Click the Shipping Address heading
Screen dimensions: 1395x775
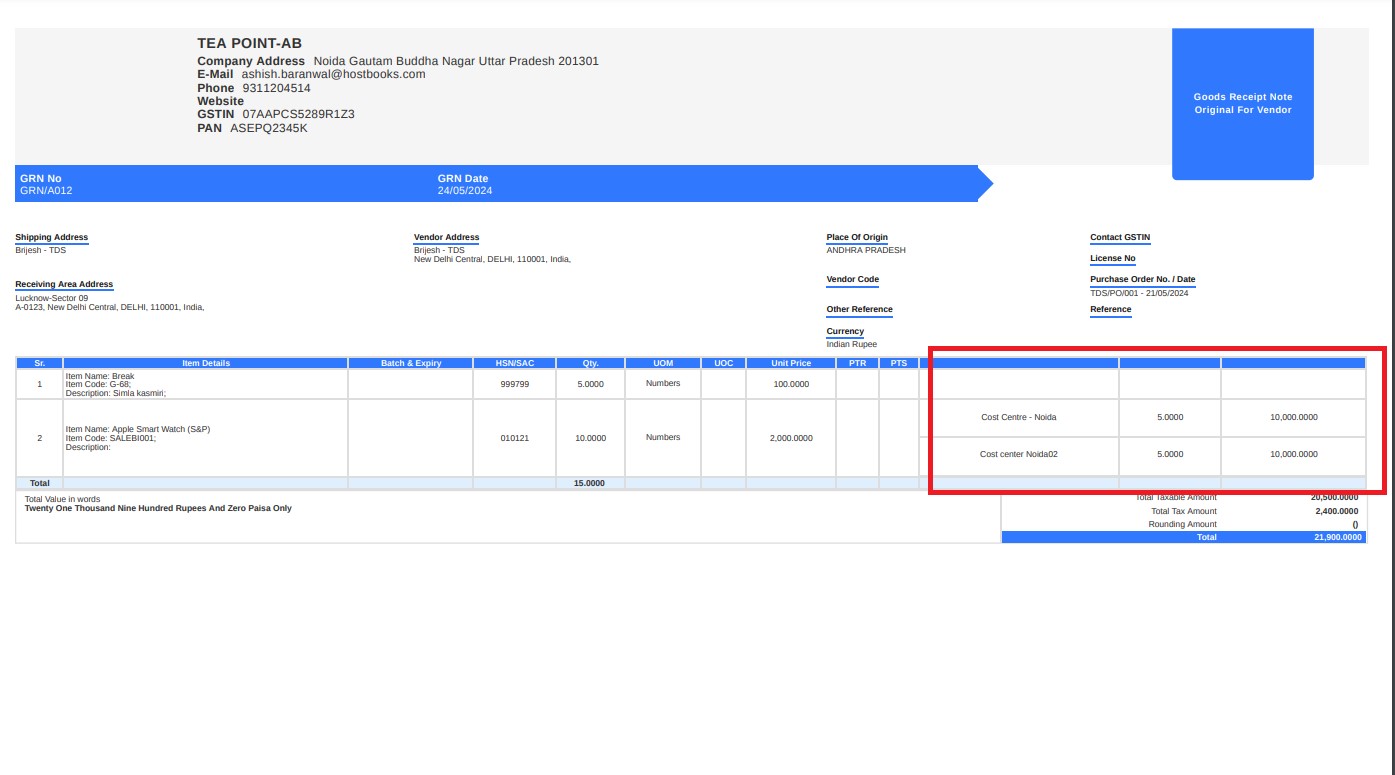pos(52,237)
